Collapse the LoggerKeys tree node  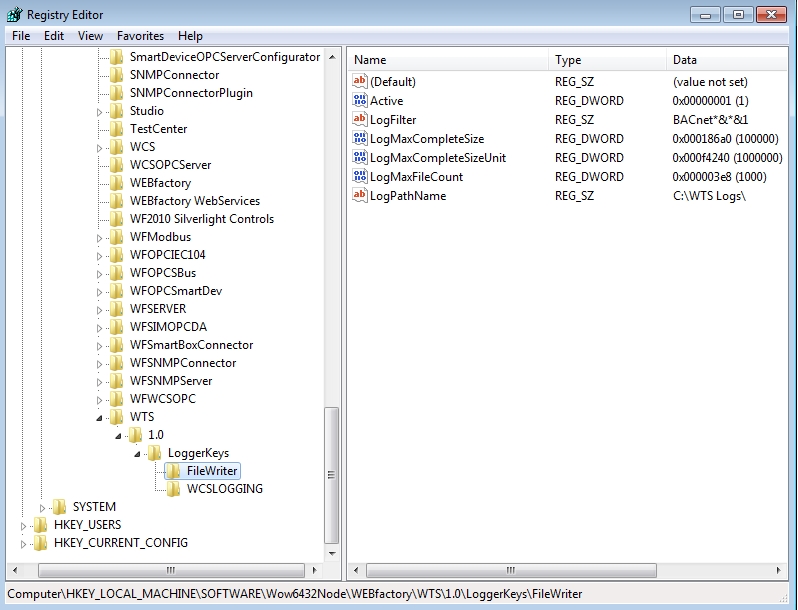(x=137, y=454)
